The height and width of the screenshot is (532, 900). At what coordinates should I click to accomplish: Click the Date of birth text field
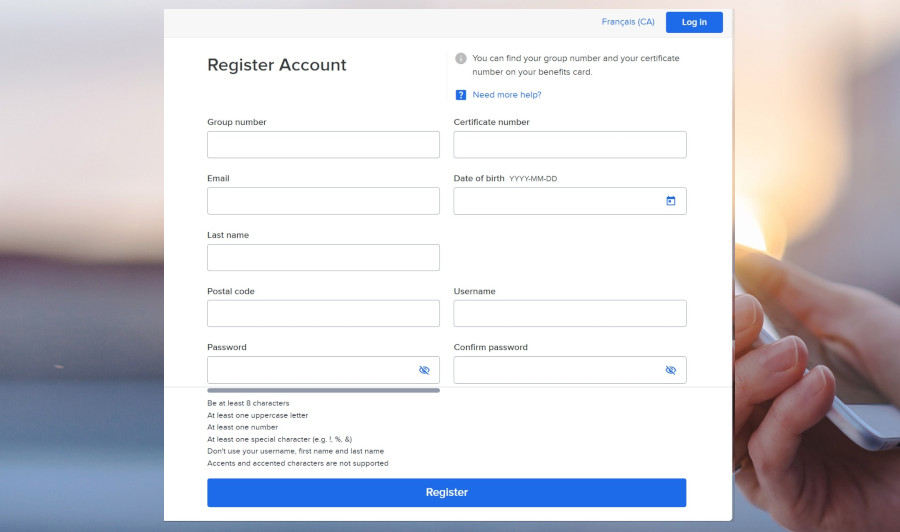[555, 201]
